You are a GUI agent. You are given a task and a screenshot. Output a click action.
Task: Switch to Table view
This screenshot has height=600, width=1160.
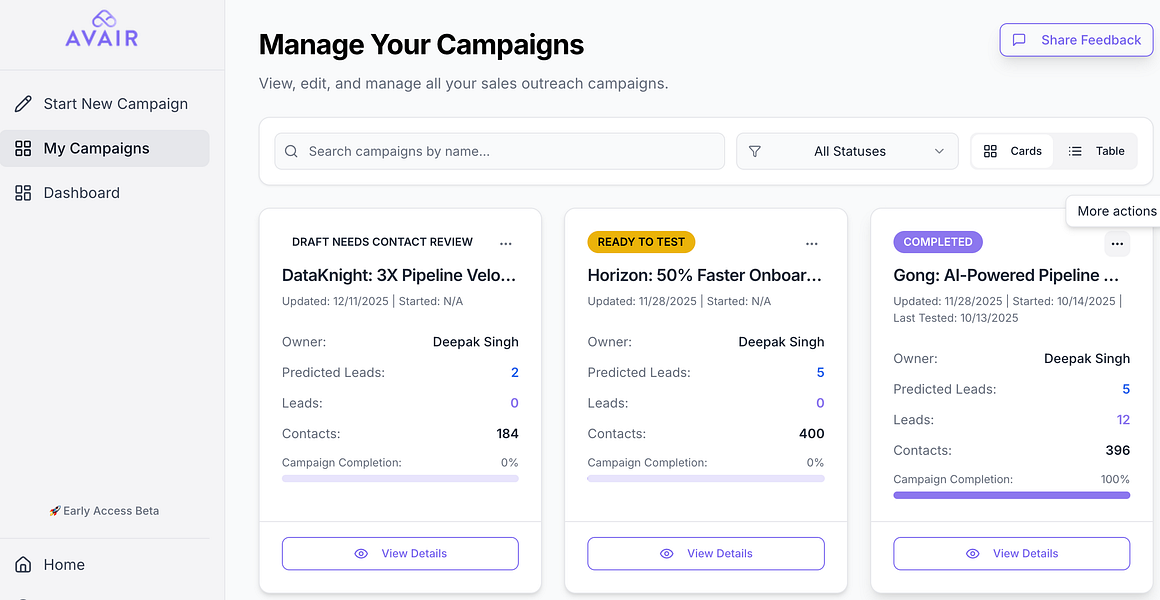coord(1096,152)
